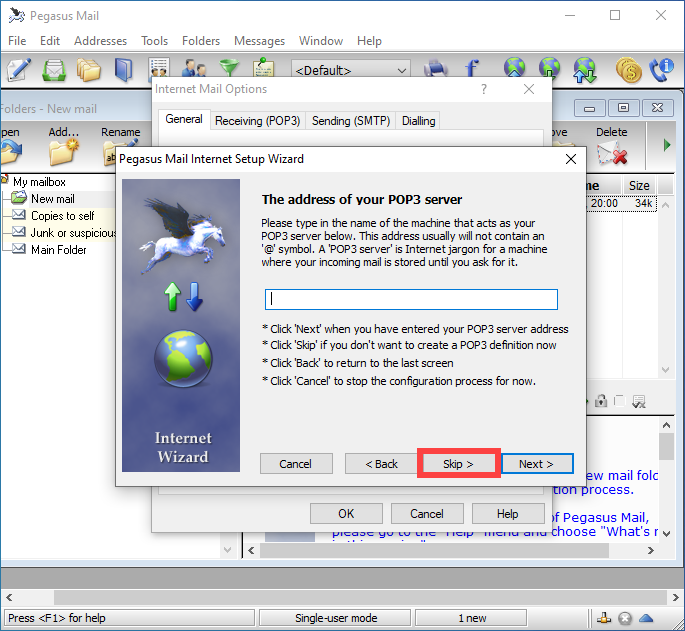
Task: Click the POP3 server address text field
Action: tap(411, 299)
